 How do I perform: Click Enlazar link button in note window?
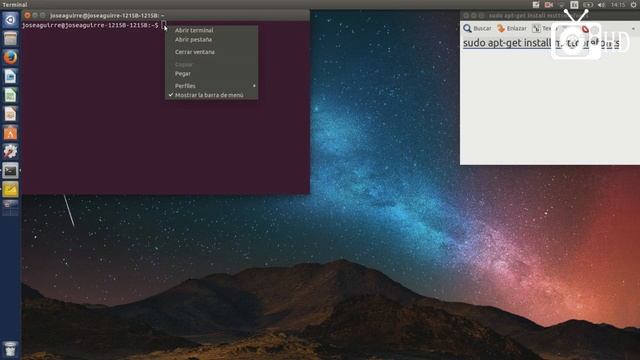pyautogui.click(x=511, y=28)
